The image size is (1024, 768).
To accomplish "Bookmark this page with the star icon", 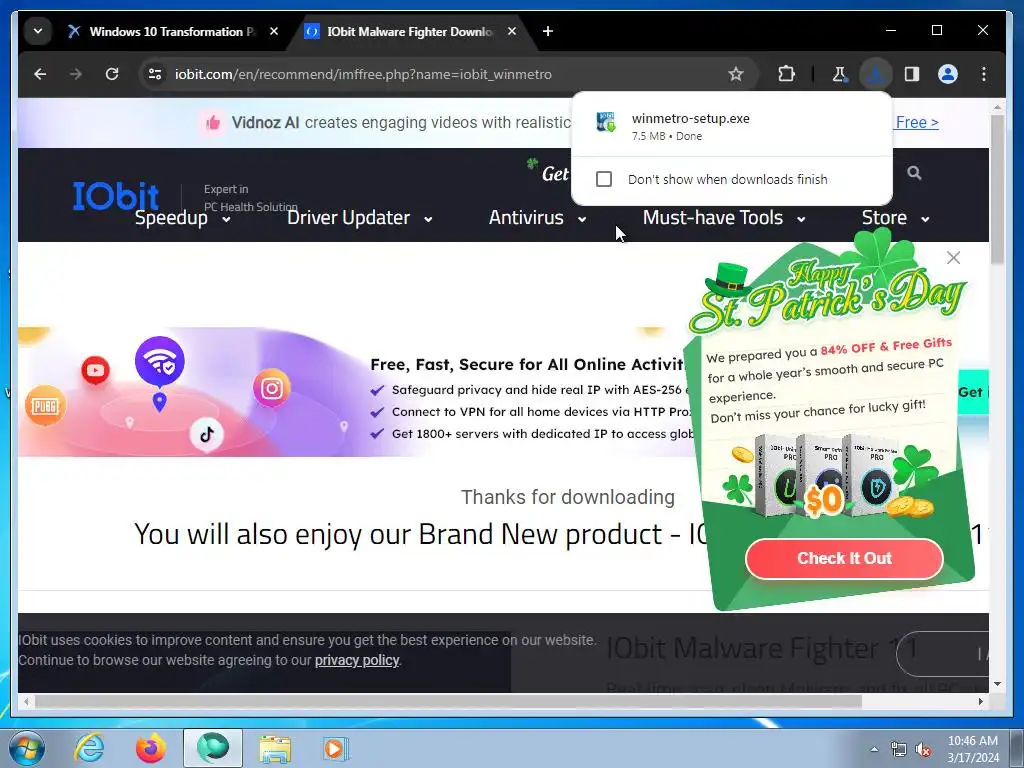I will 736,74.
